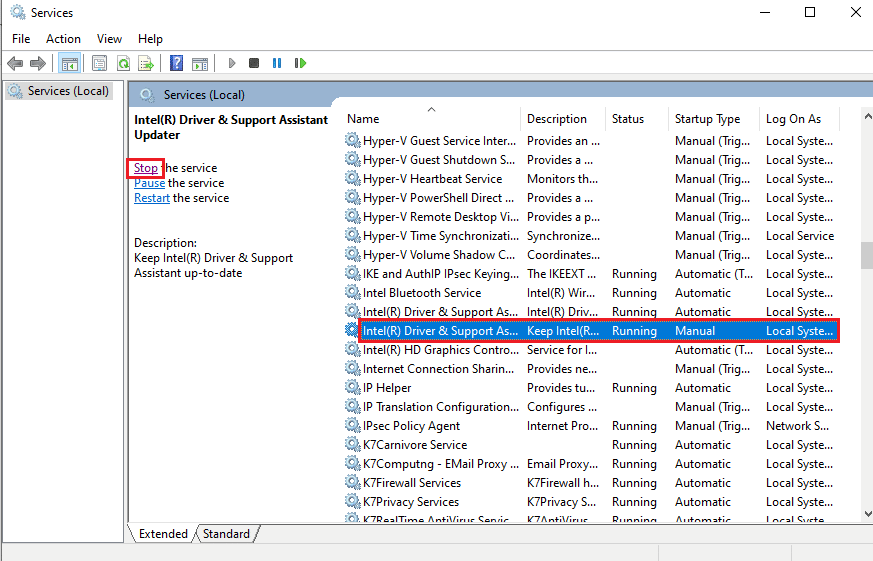Toggle the Action Pane toolbar icon

click(x=200, y=63)
